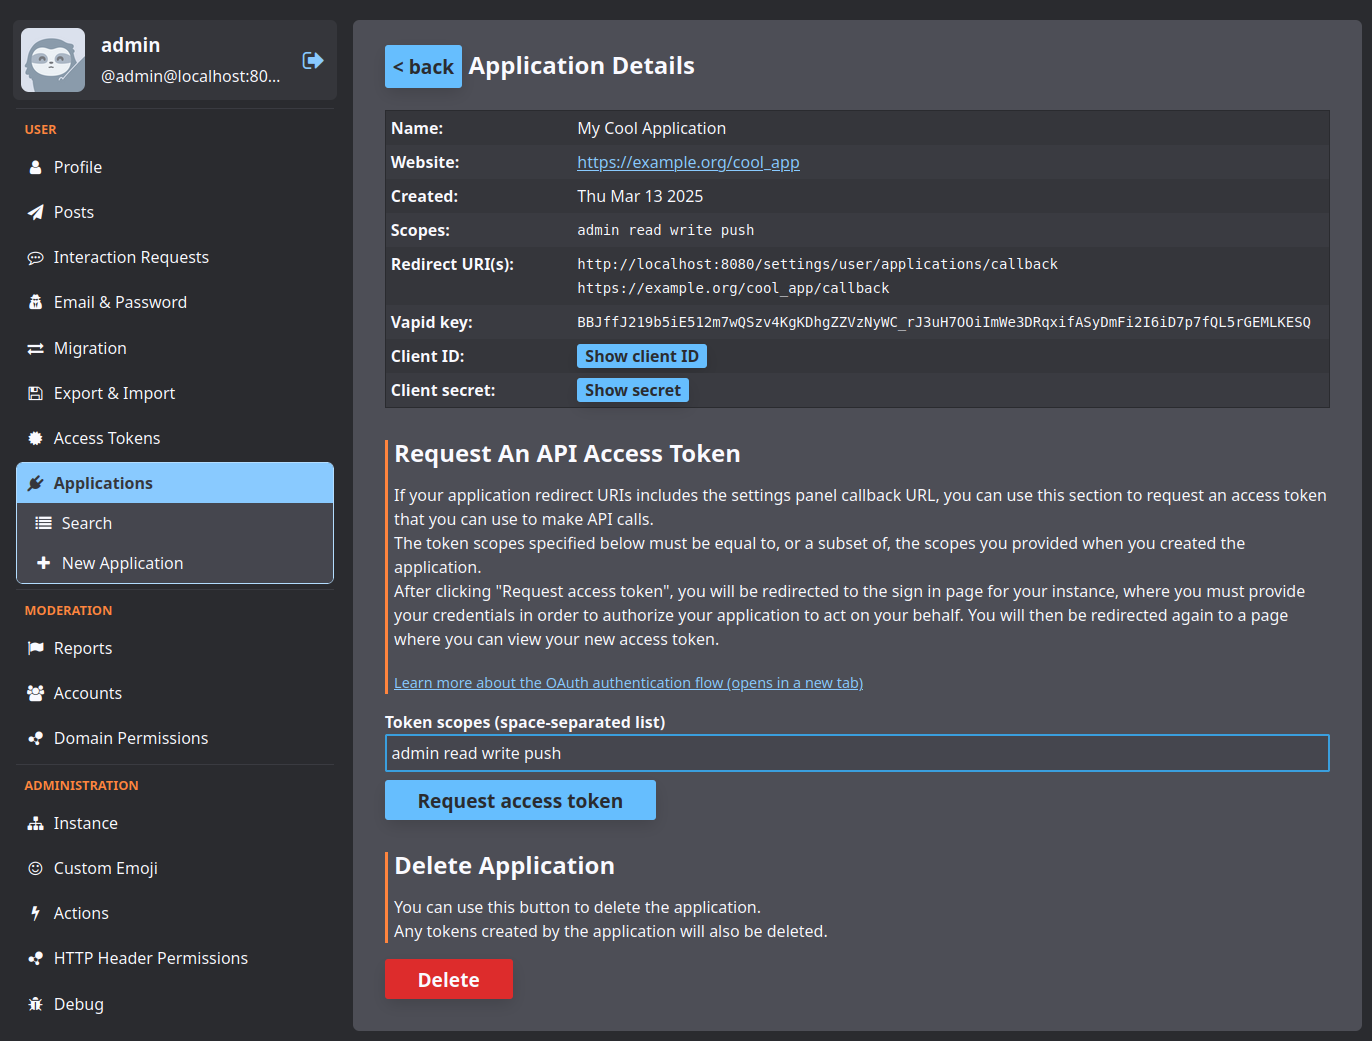Viewport: 1372px width, 1041px height.
Task: Go back using the back button
Action: coord(423,67)
